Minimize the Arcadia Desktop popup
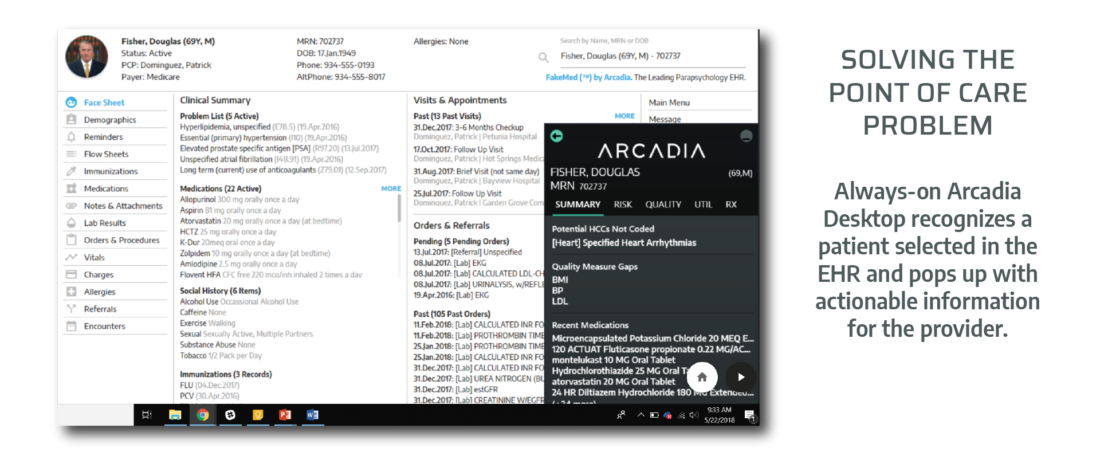 click(x=746, y=136)
